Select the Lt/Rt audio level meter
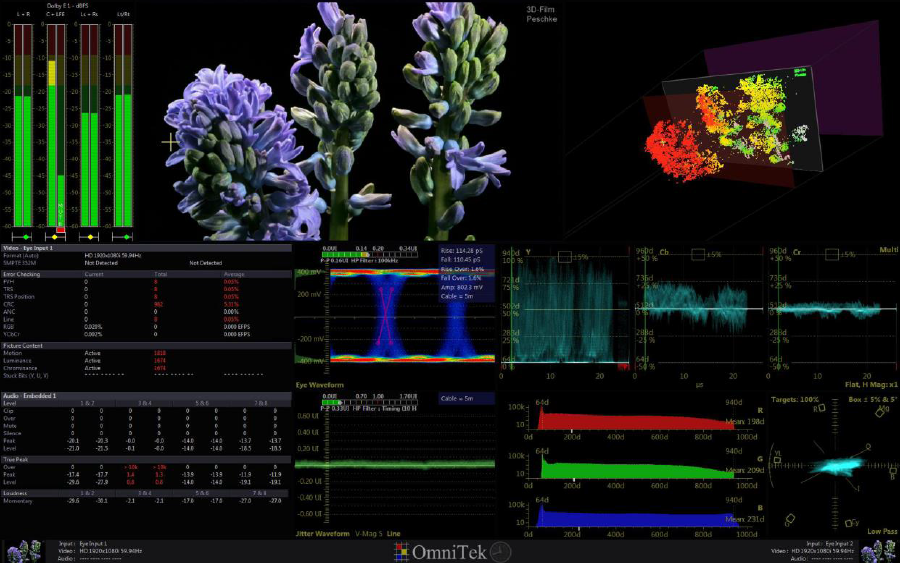This screenshot has width=900, height=563. [x=123, y=126]
